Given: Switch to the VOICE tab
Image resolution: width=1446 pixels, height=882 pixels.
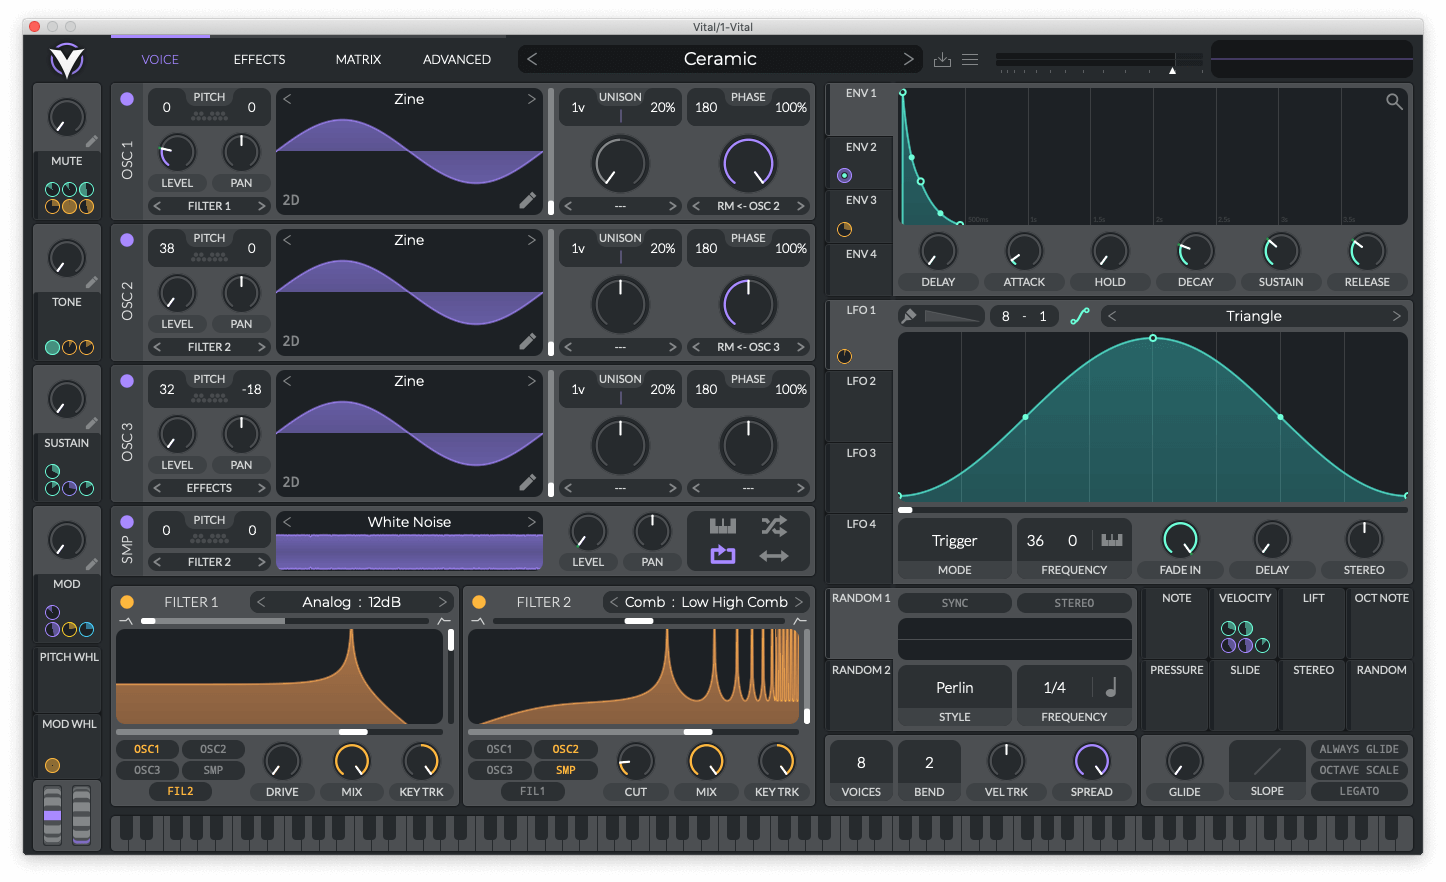Looking at the screenshot, I should coord(160,59).
